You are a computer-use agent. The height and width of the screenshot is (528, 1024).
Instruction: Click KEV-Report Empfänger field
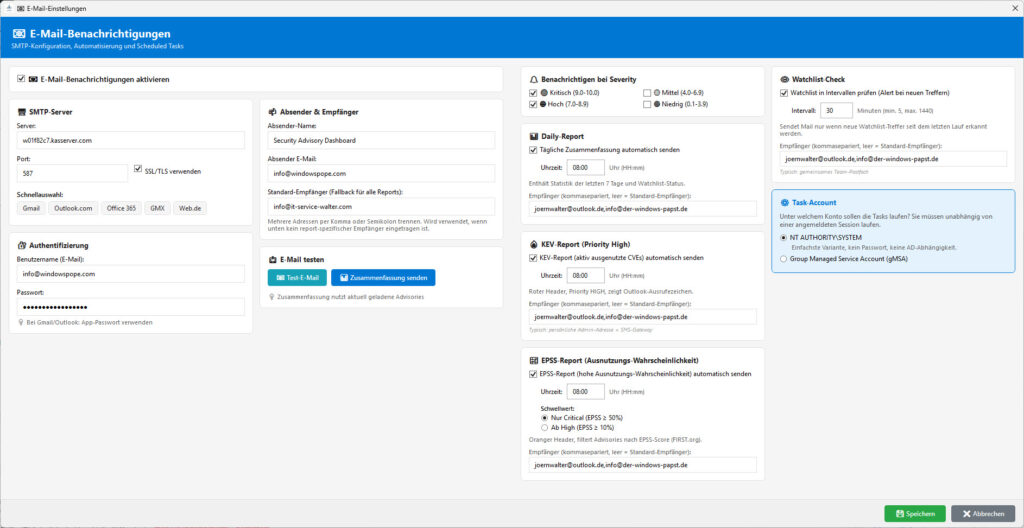click(x=643, y=316)
